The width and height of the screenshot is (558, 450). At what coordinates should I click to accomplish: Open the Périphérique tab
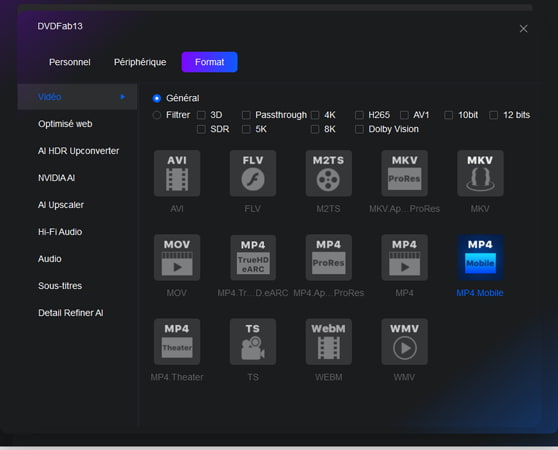point(140,62)
